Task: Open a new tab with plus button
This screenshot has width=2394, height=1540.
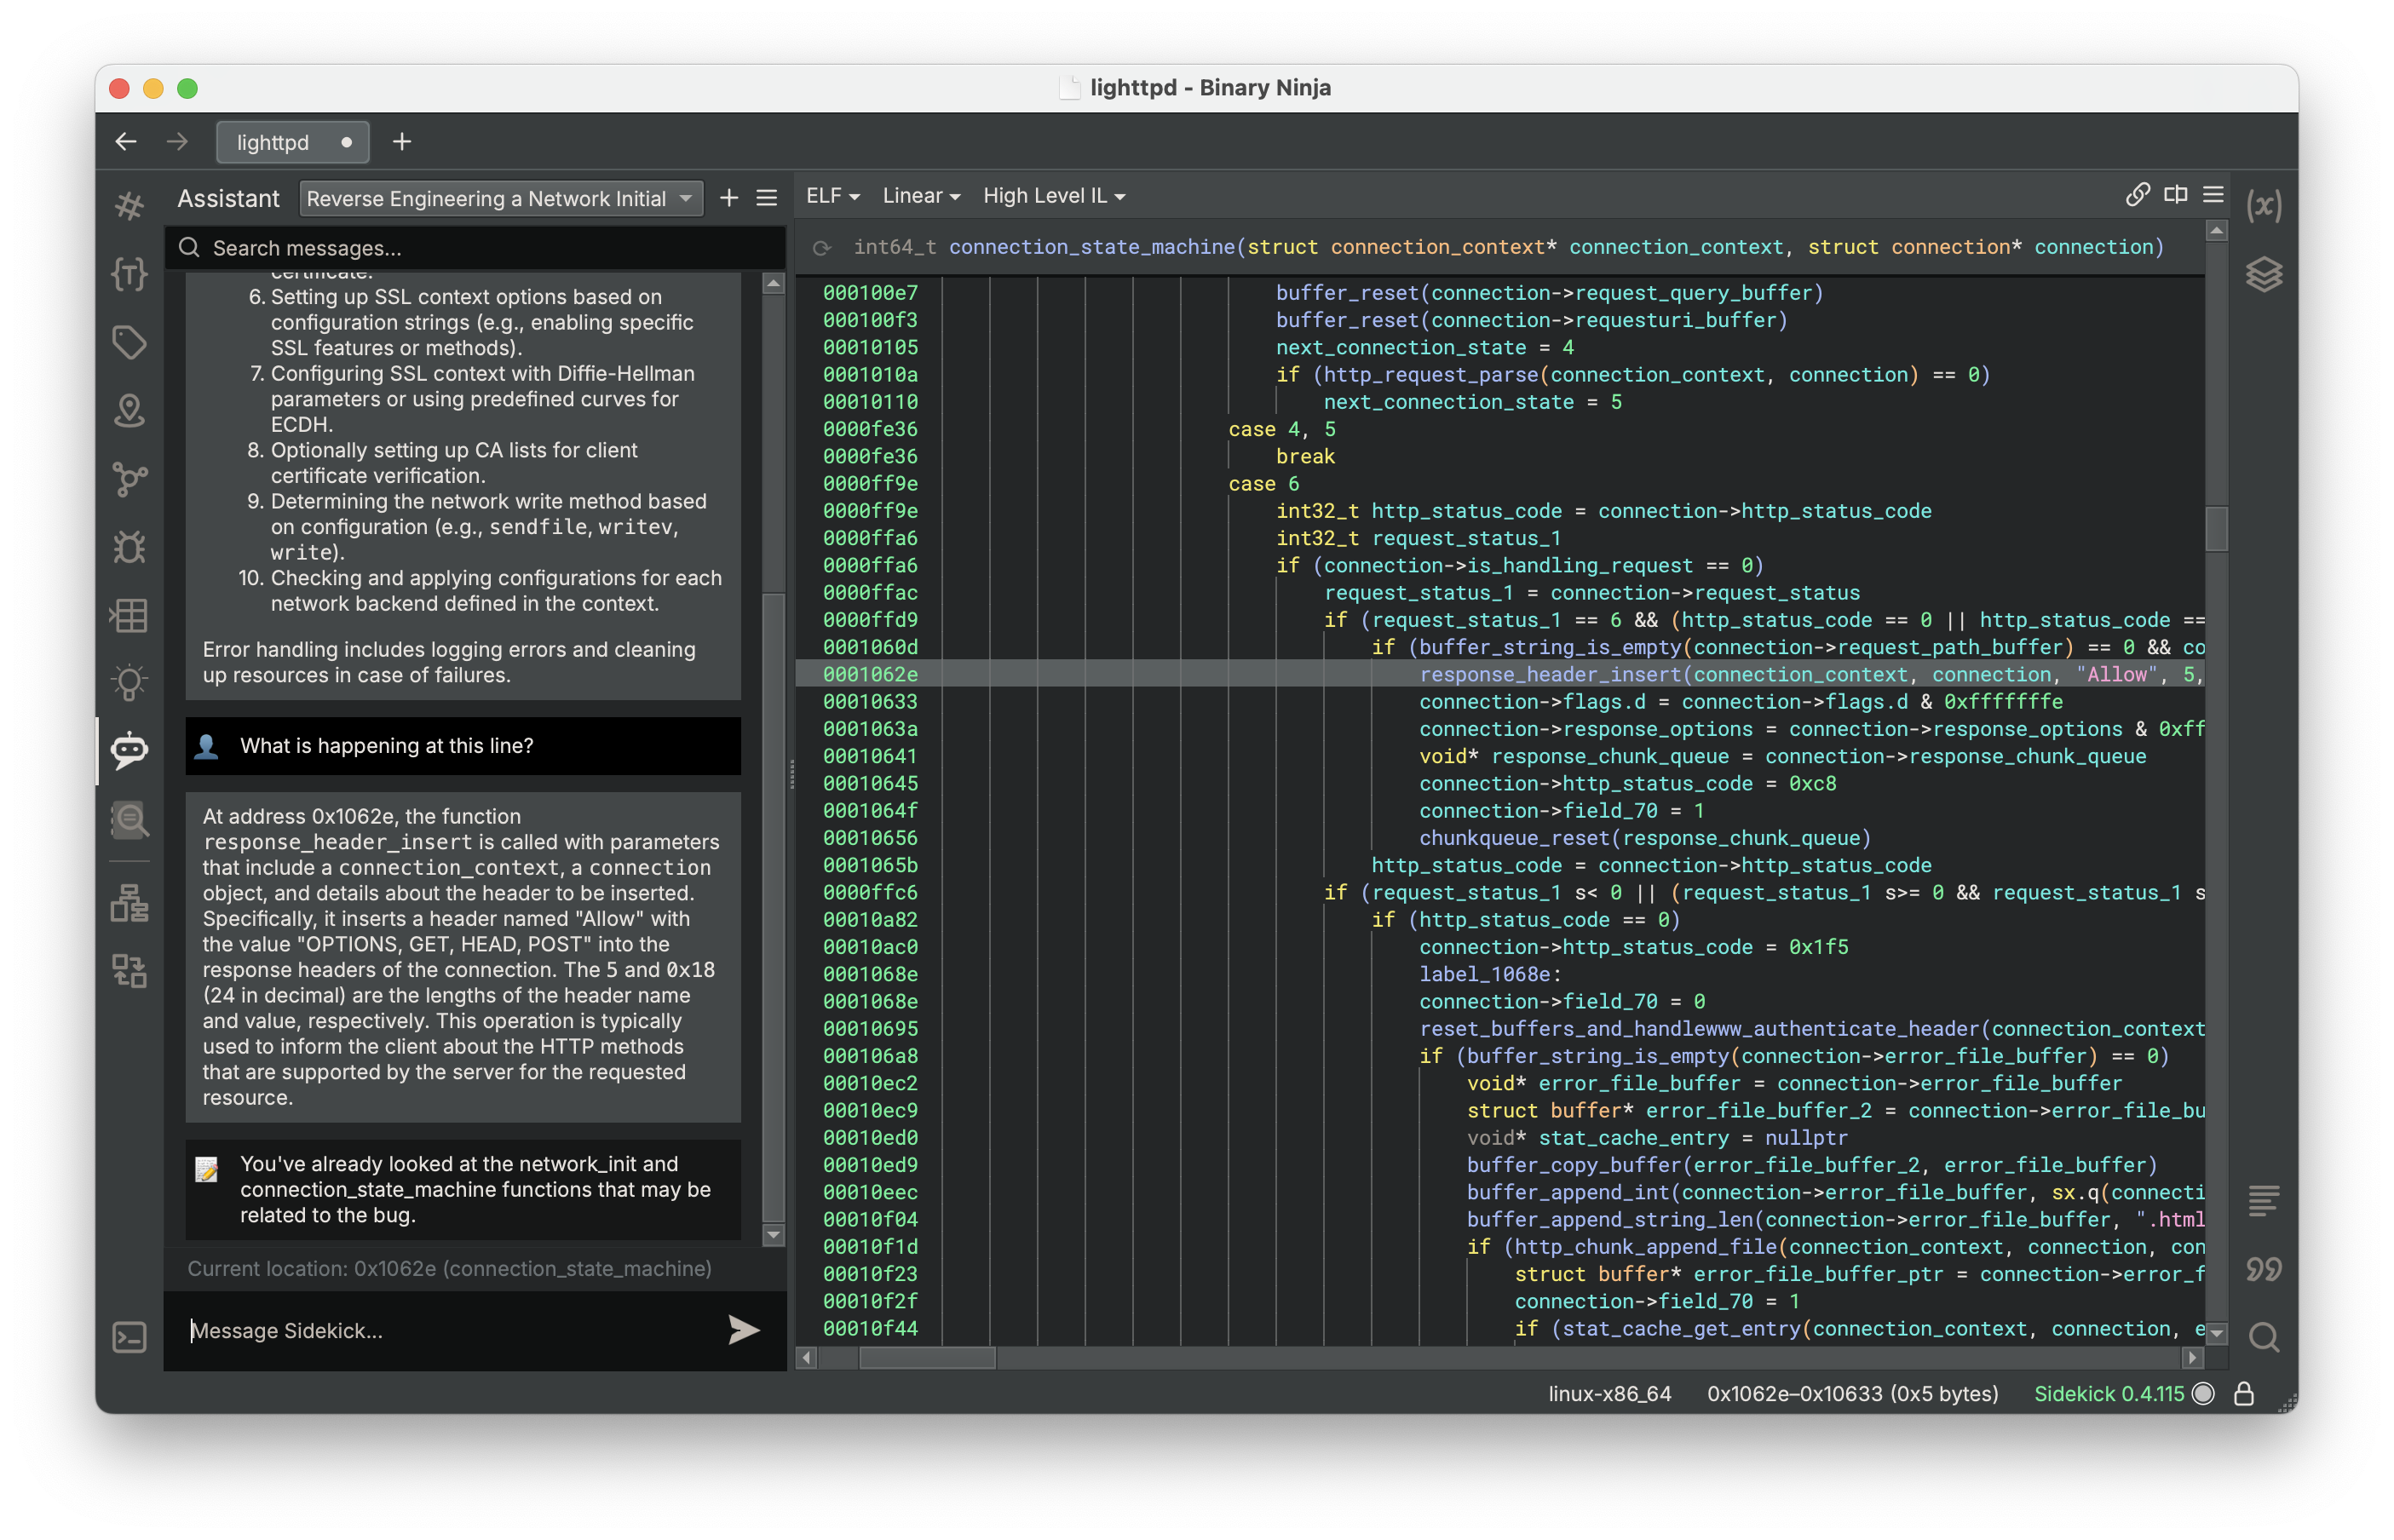Action: point(402,142)
